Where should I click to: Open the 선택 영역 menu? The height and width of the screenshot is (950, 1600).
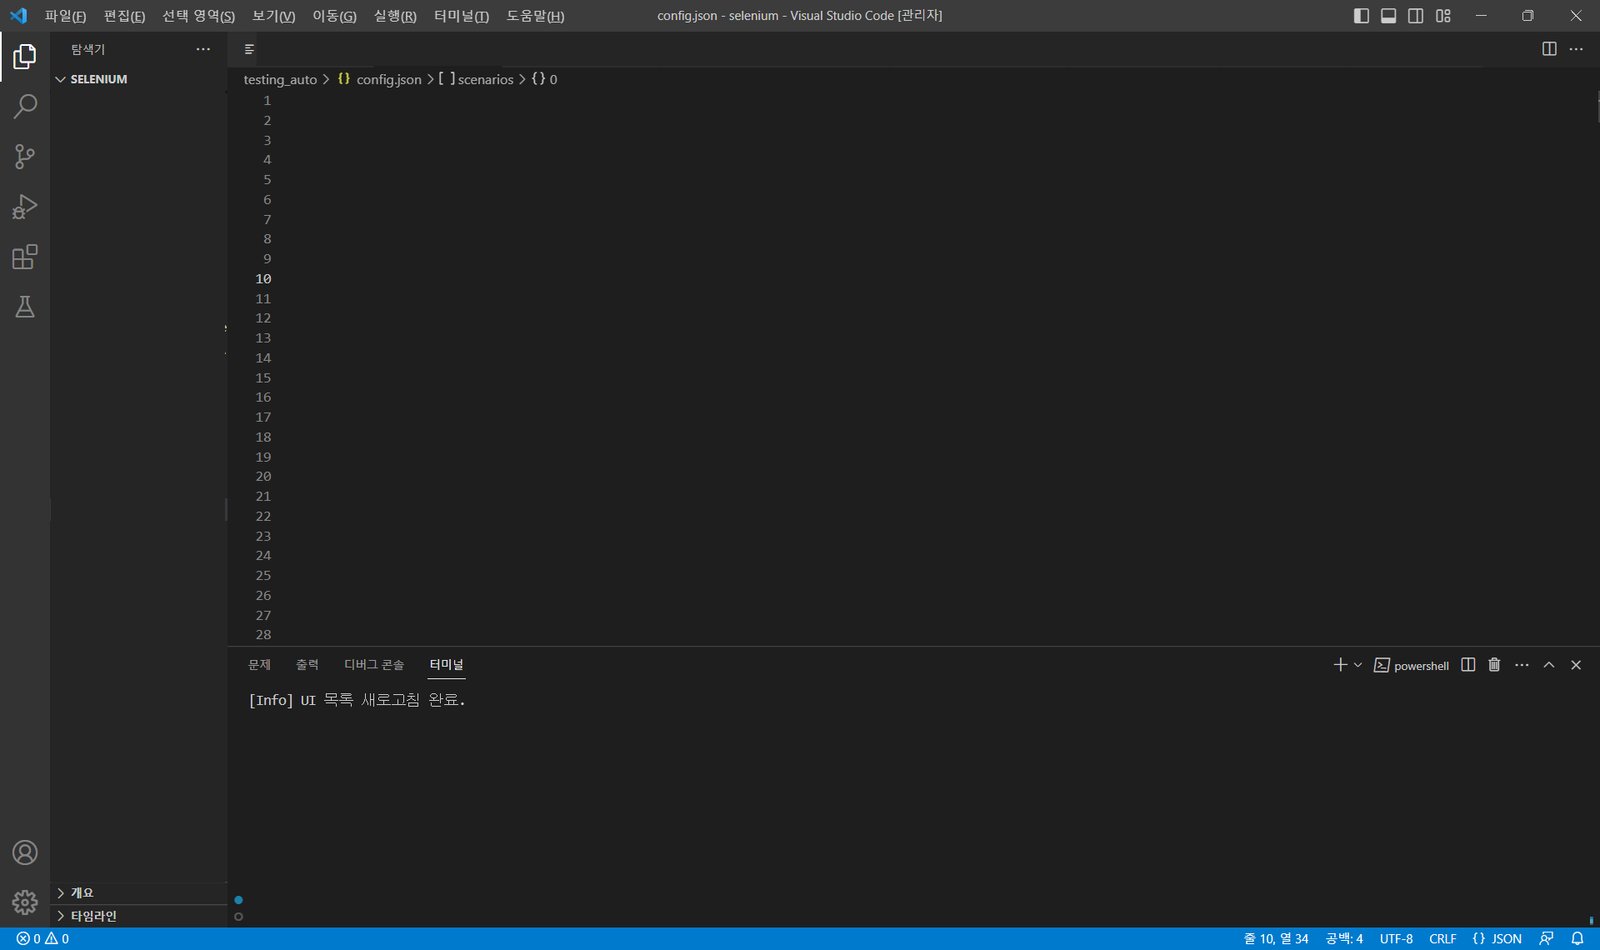coord(198,16)
